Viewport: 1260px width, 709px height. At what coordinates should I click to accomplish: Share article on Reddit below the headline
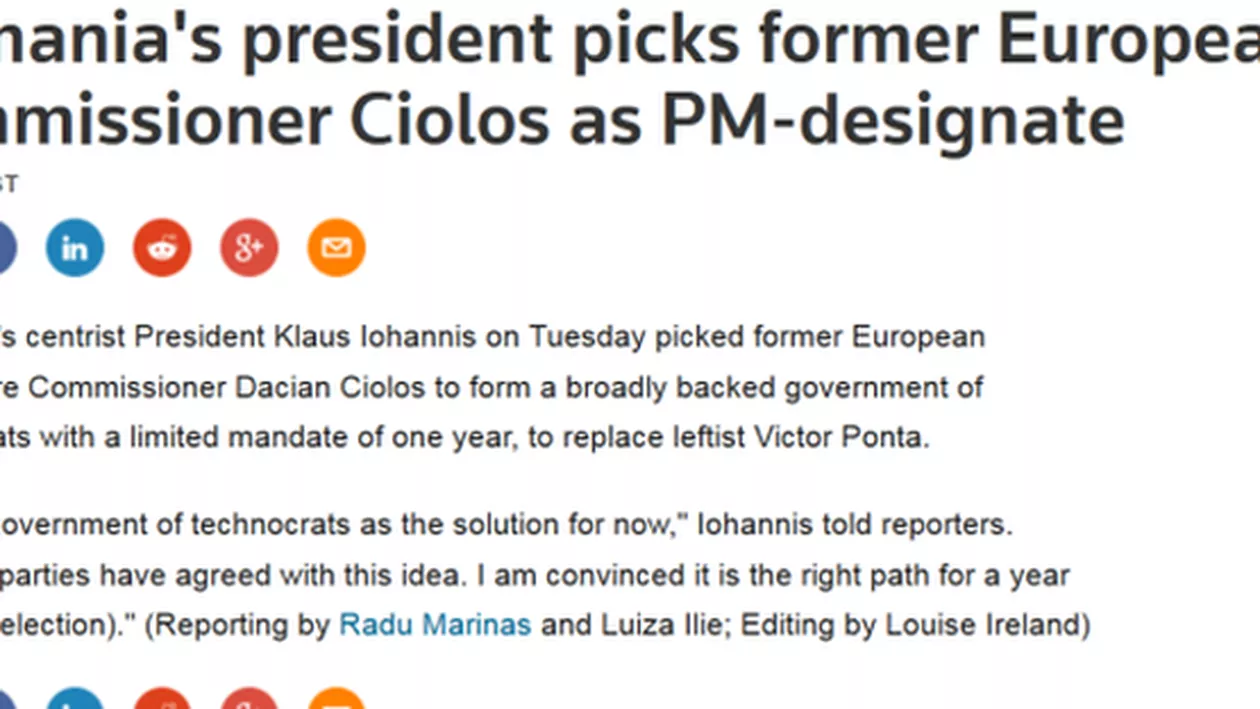point(162,248)
